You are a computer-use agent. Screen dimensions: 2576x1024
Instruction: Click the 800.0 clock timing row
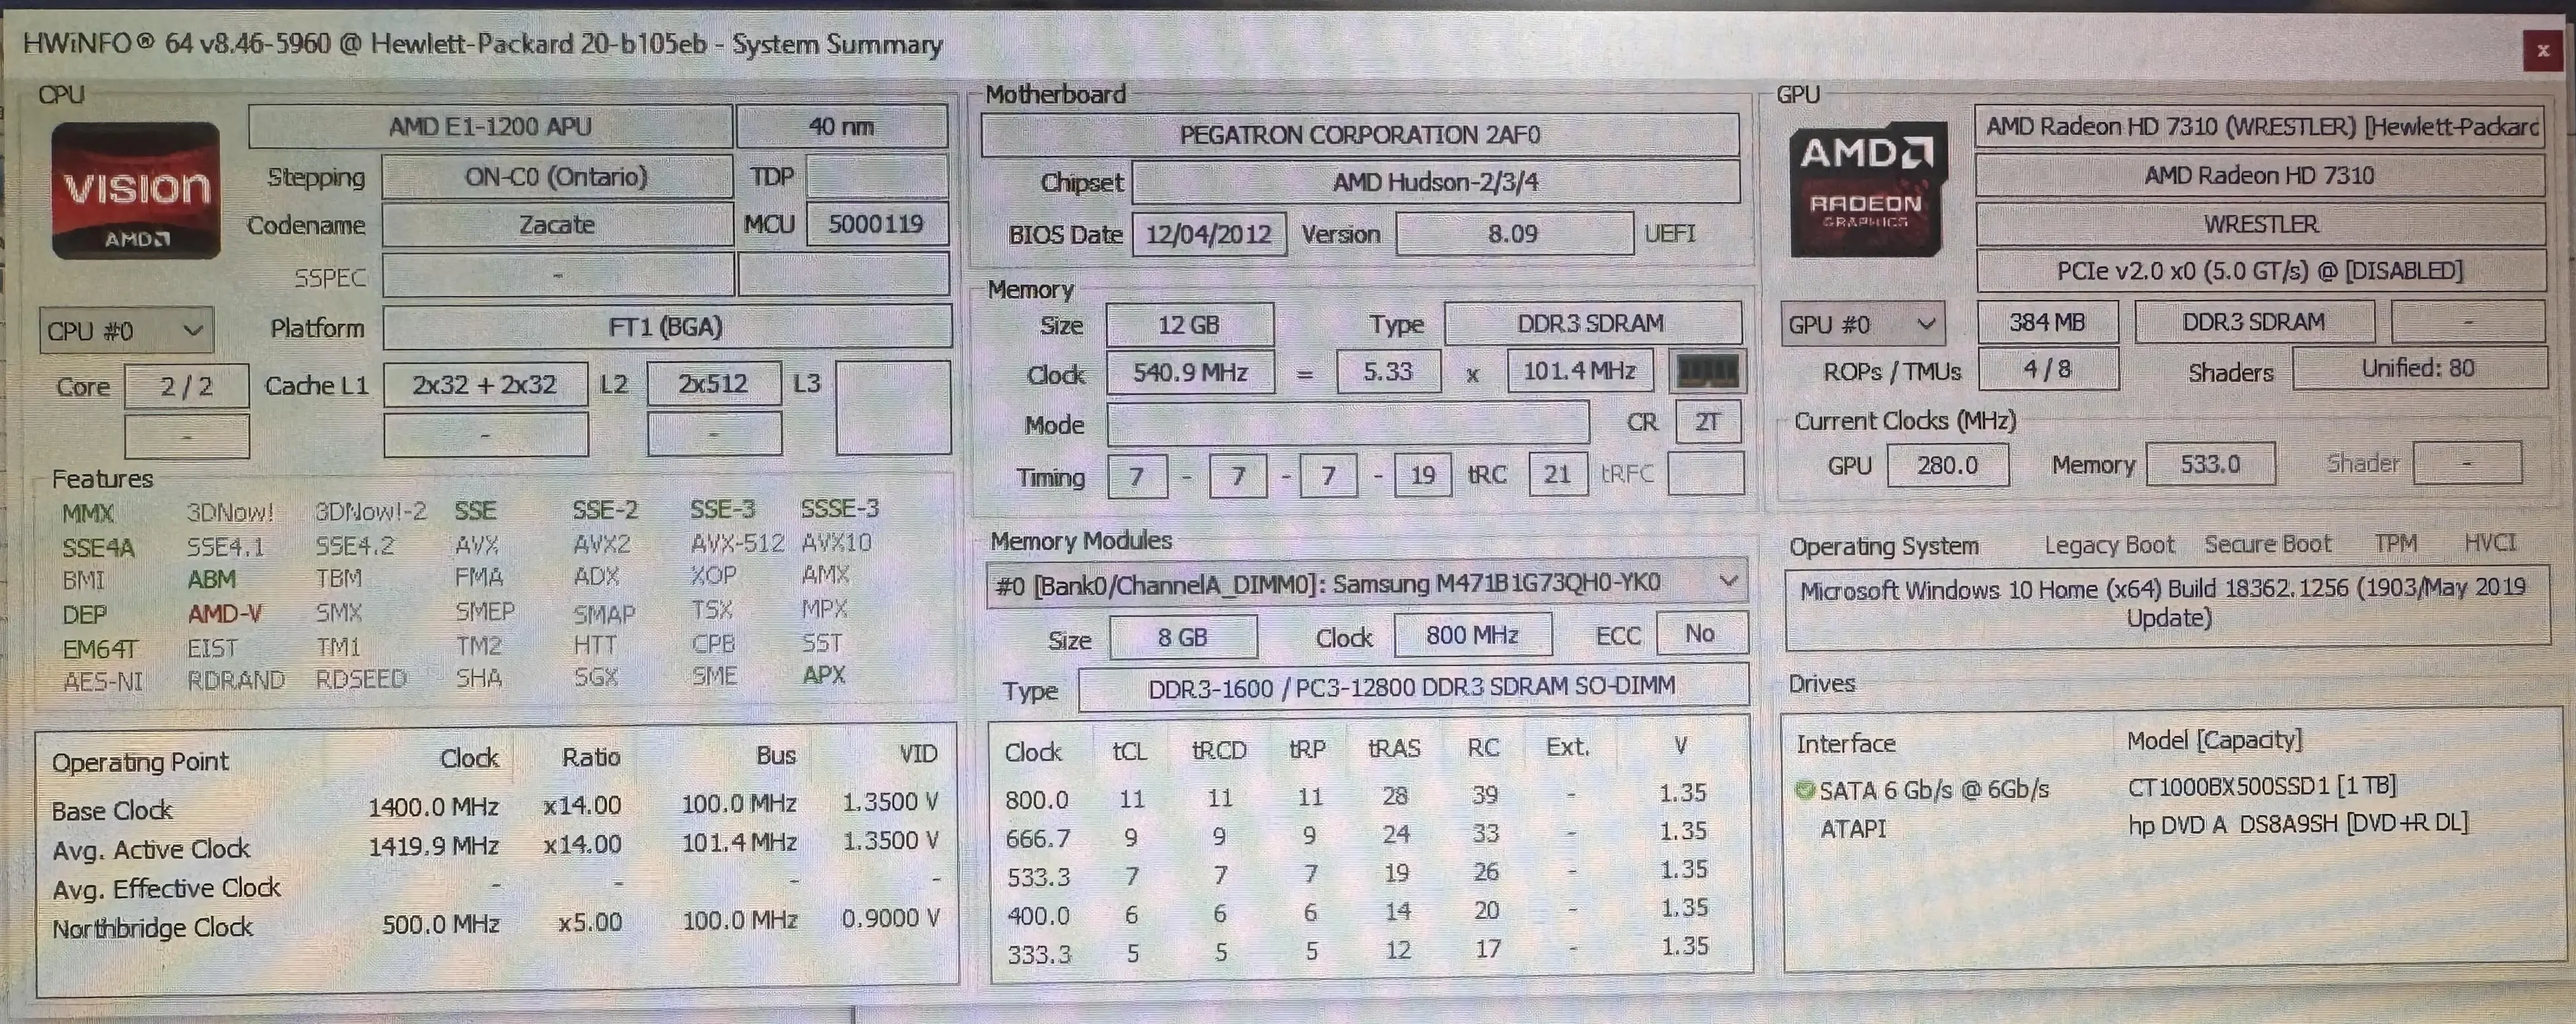(1037, 799)
